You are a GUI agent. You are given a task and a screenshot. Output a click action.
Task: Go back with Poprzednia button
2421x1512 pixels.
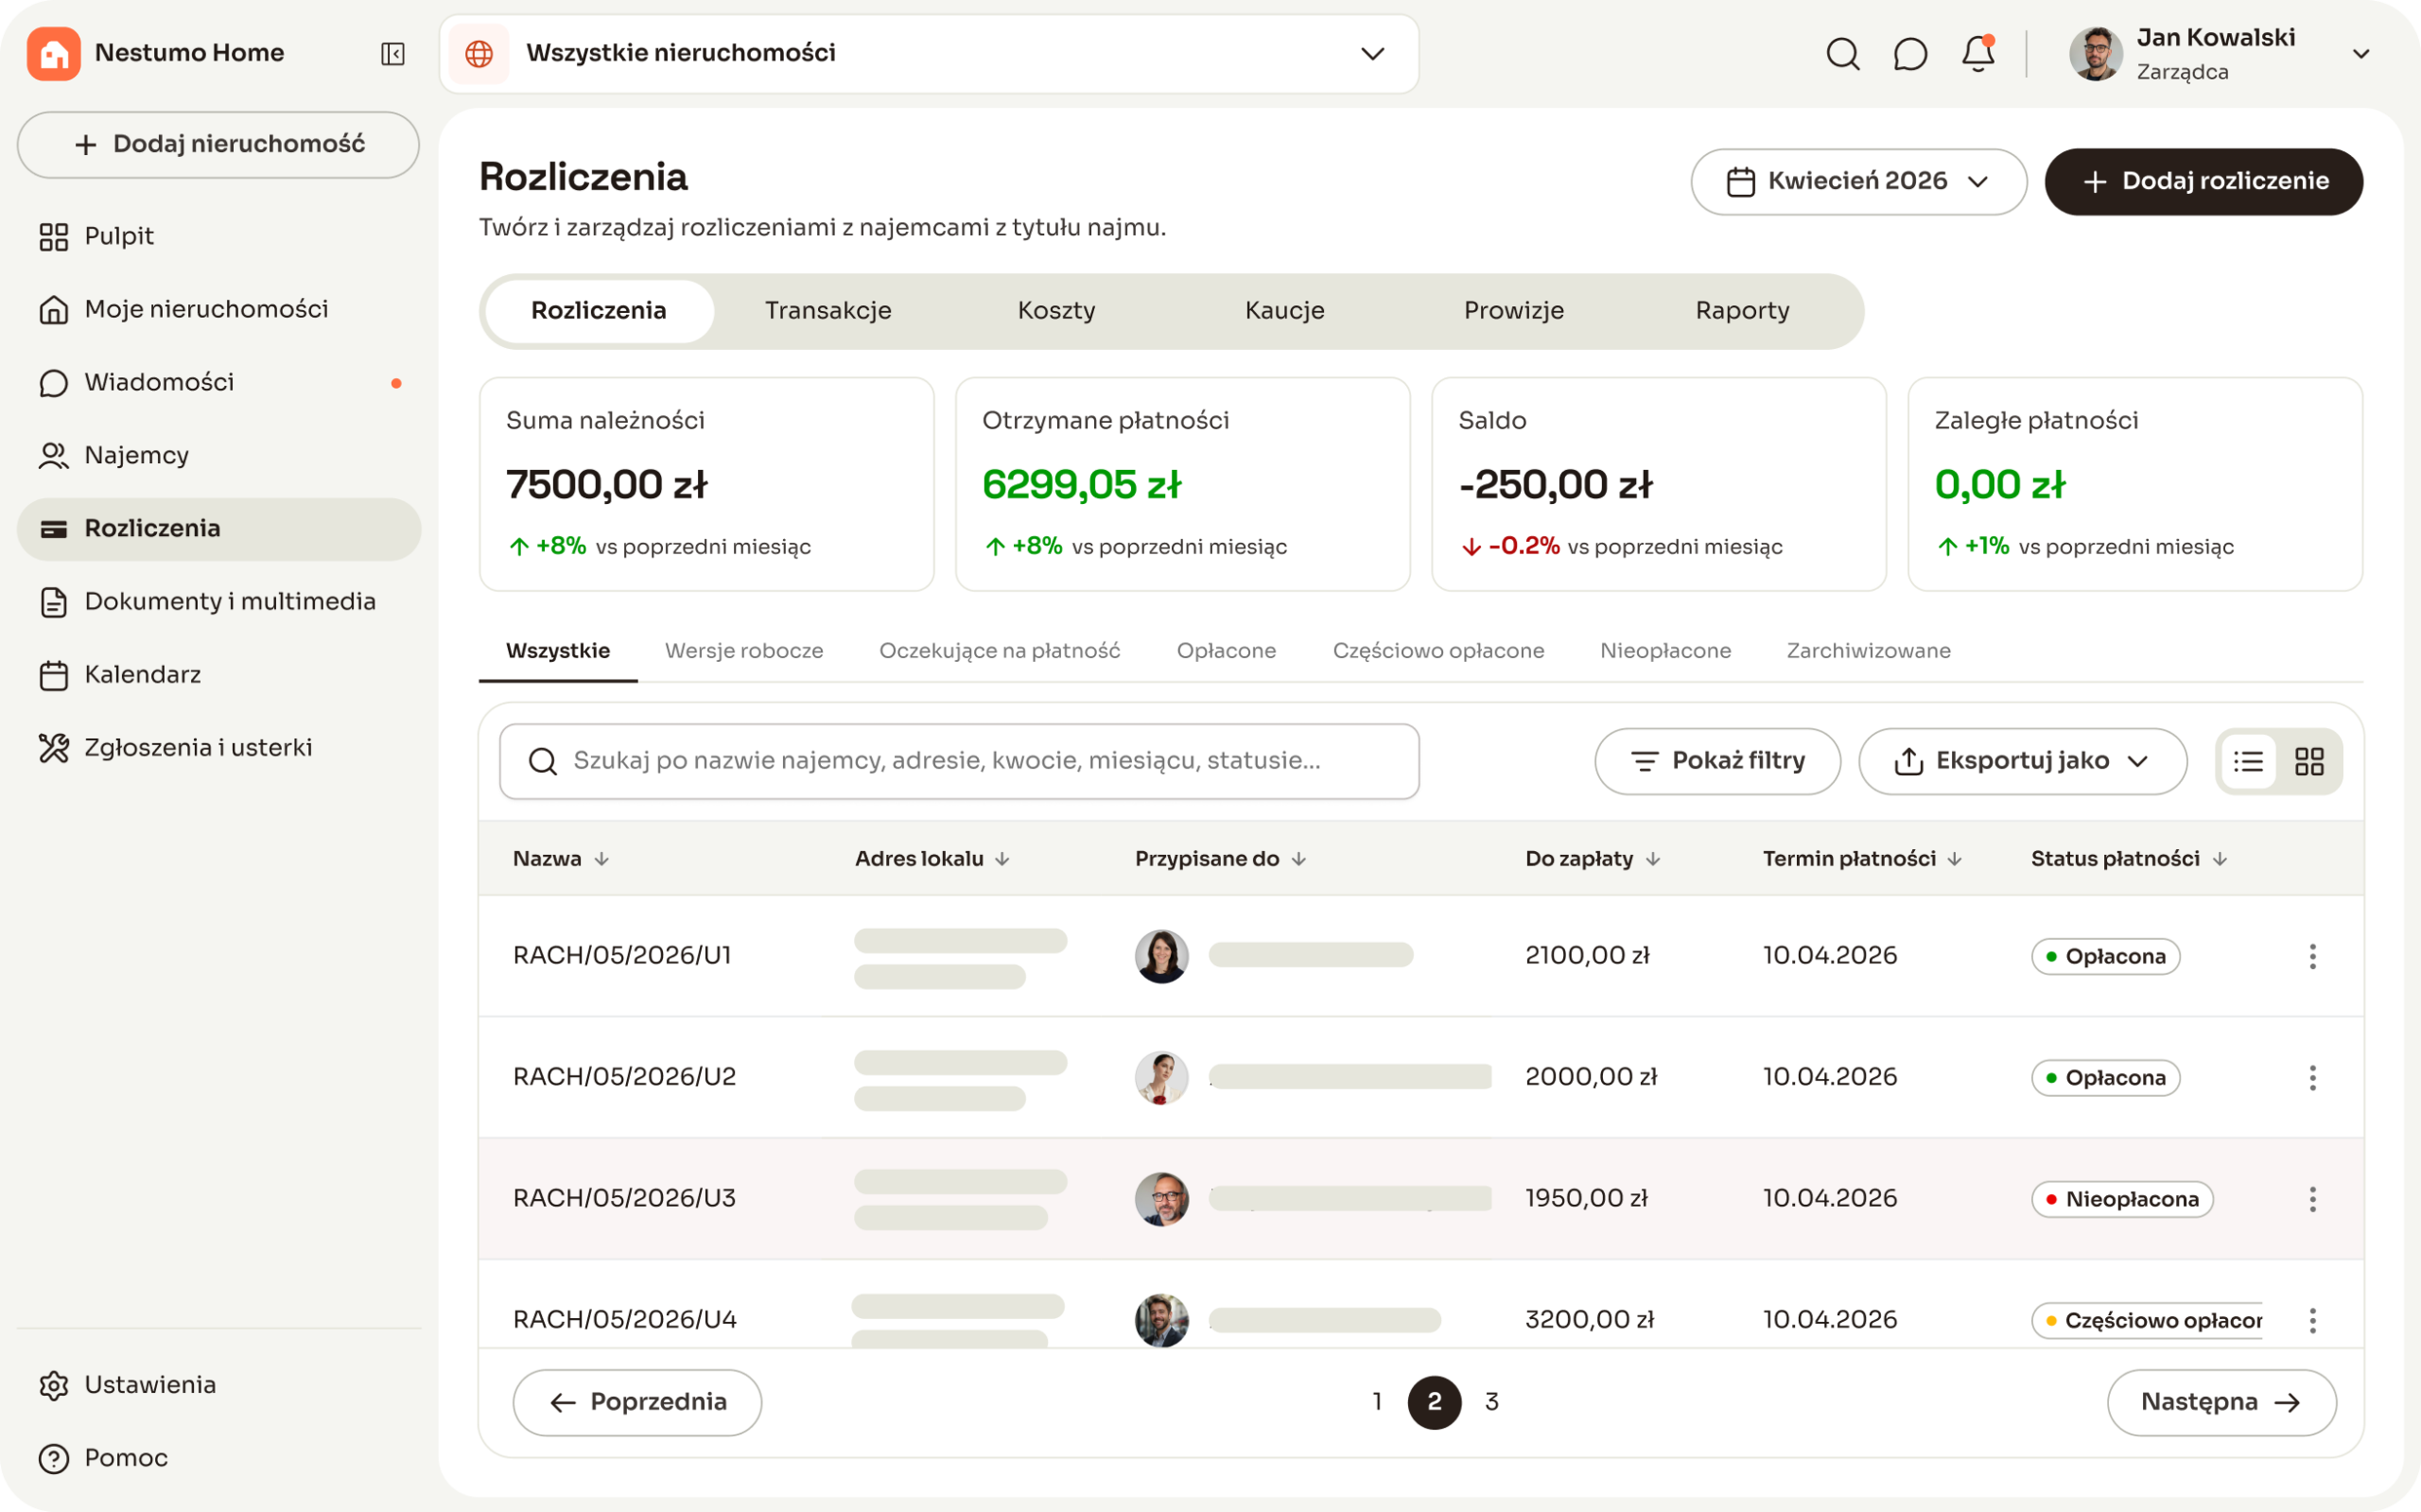coord(637,1402)
